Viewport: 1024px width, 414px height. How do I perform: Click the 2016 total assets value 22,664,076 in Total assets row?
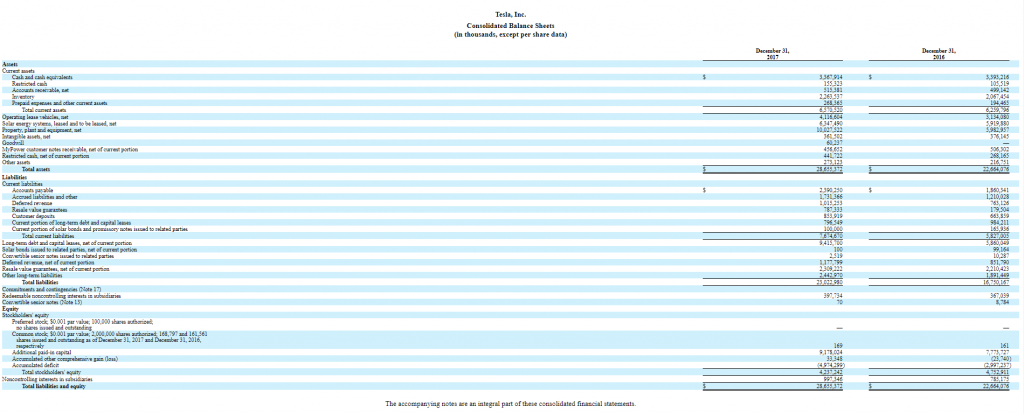pyautogui.click(x=995, y=168)
